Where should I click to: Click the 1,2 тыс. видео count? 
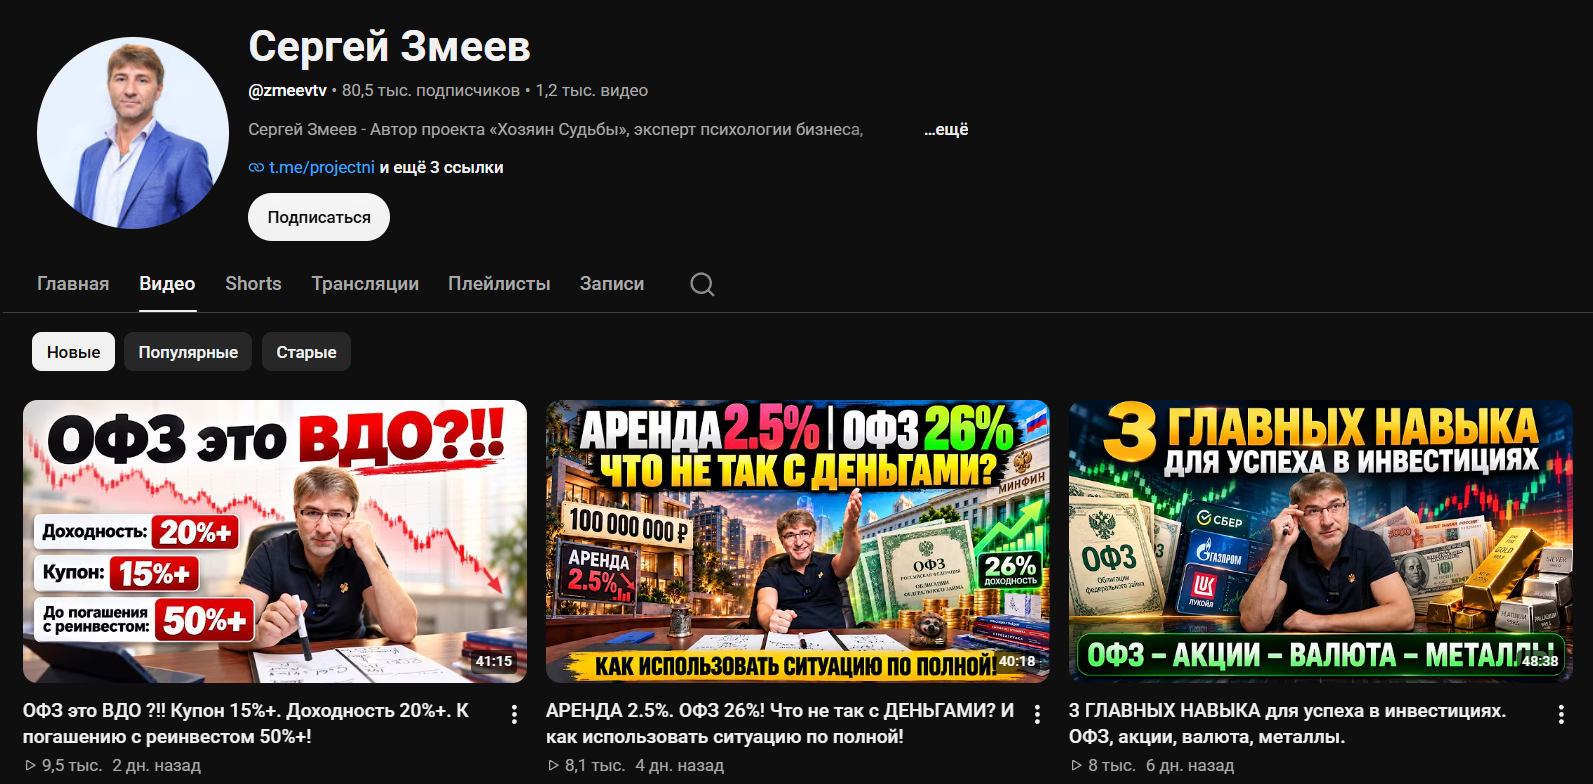pos(592,90)
